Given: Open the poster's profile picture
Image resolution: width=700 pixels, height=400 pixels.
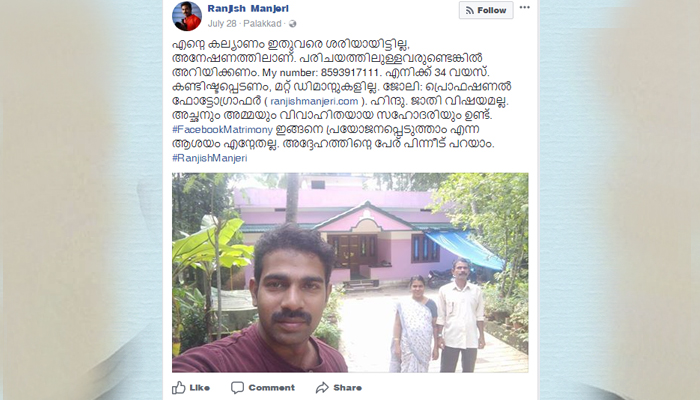Looking at the screenshot, I should [x=187, y=16].
